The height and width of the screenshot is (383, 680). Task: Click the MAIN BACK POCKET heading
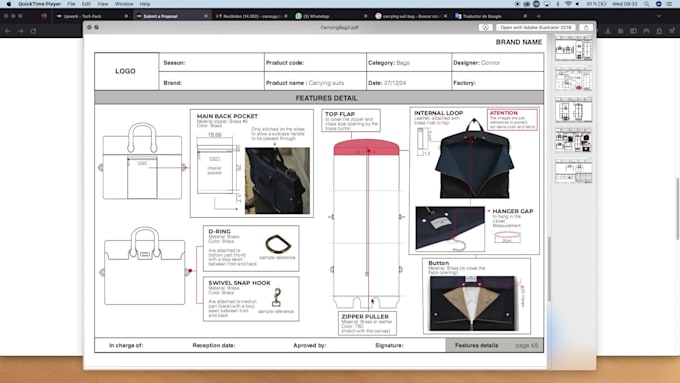(227, 116)
